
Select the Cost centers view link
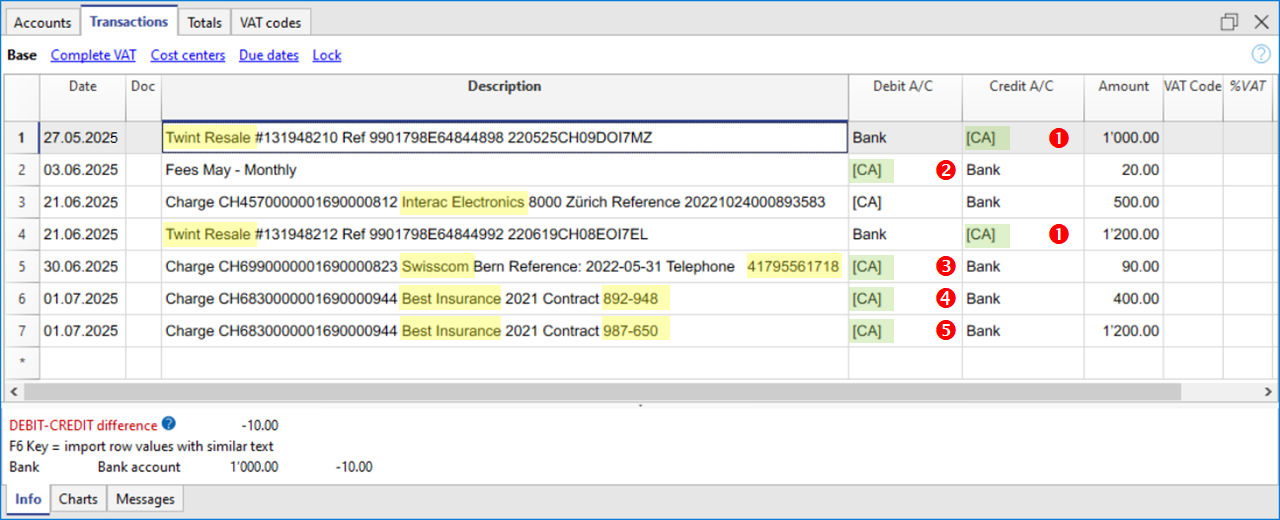[187, 55]
